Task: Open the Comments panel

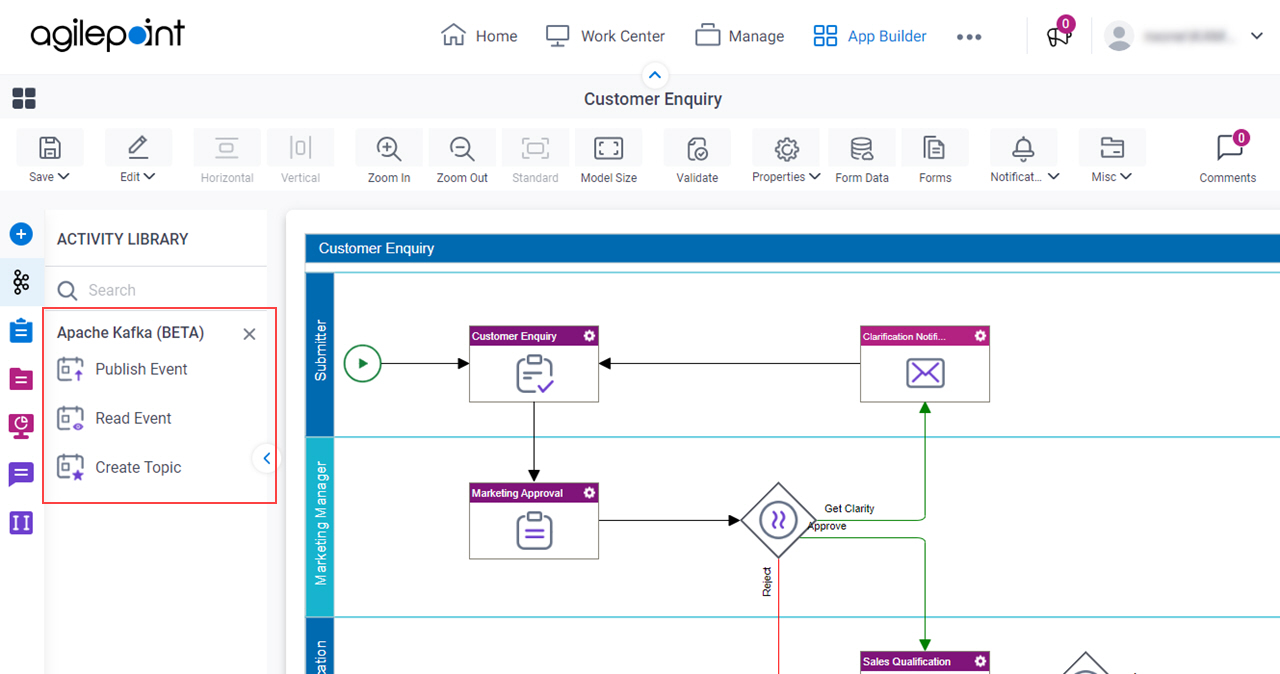Action: coord(1228,157)
